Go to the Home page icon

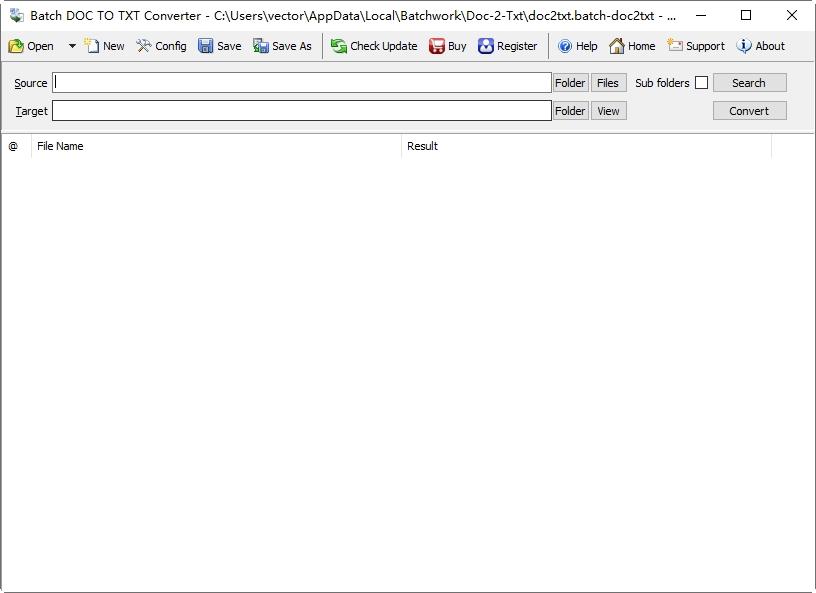tap(617, 46)
